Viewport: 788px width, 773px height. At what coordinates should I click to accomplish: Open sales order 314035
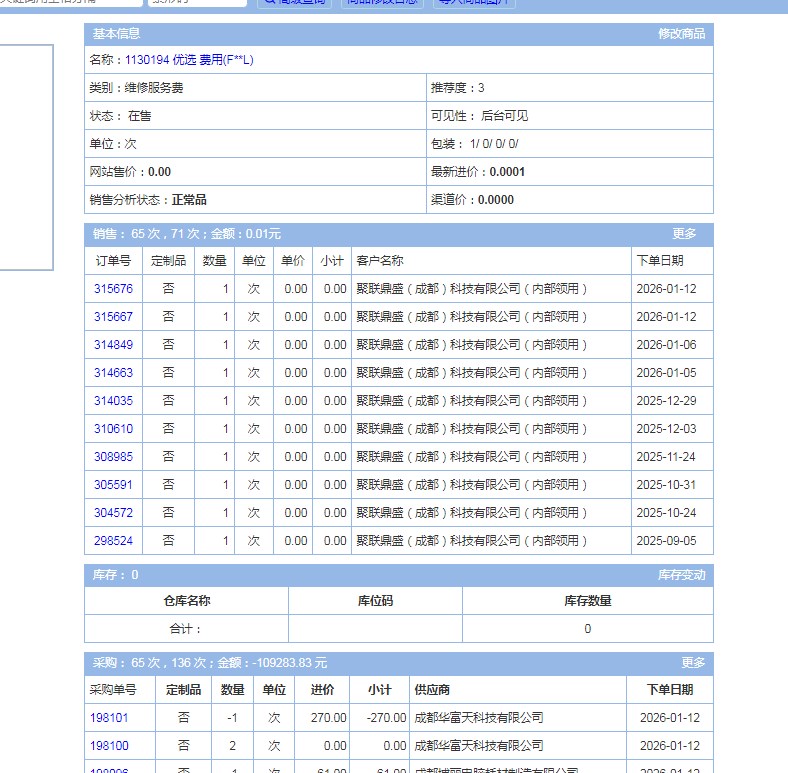[113, 401]
